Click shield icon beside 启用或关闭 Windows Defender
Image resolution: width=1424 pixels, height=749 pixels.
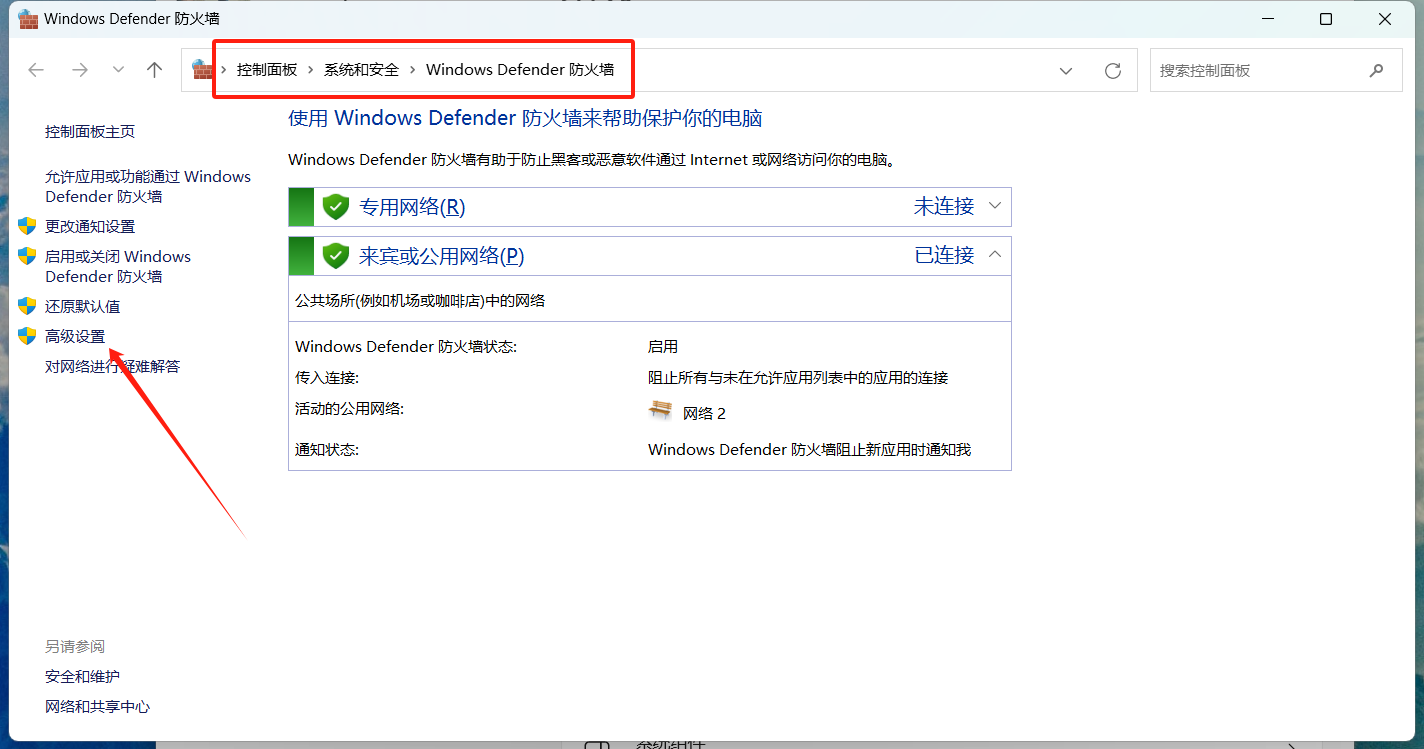click(x=27, y=256)
